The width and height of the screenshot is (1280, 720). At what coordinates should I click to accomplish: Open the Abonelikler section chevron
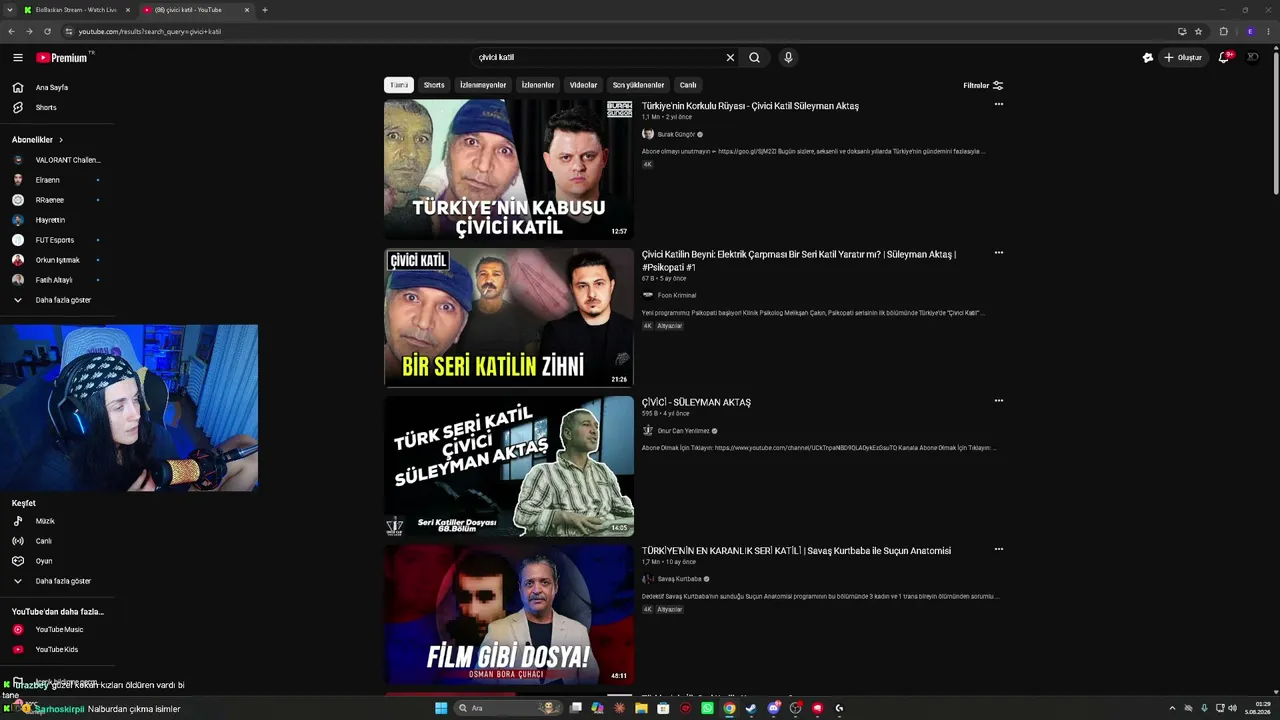[x=61, y=140]
